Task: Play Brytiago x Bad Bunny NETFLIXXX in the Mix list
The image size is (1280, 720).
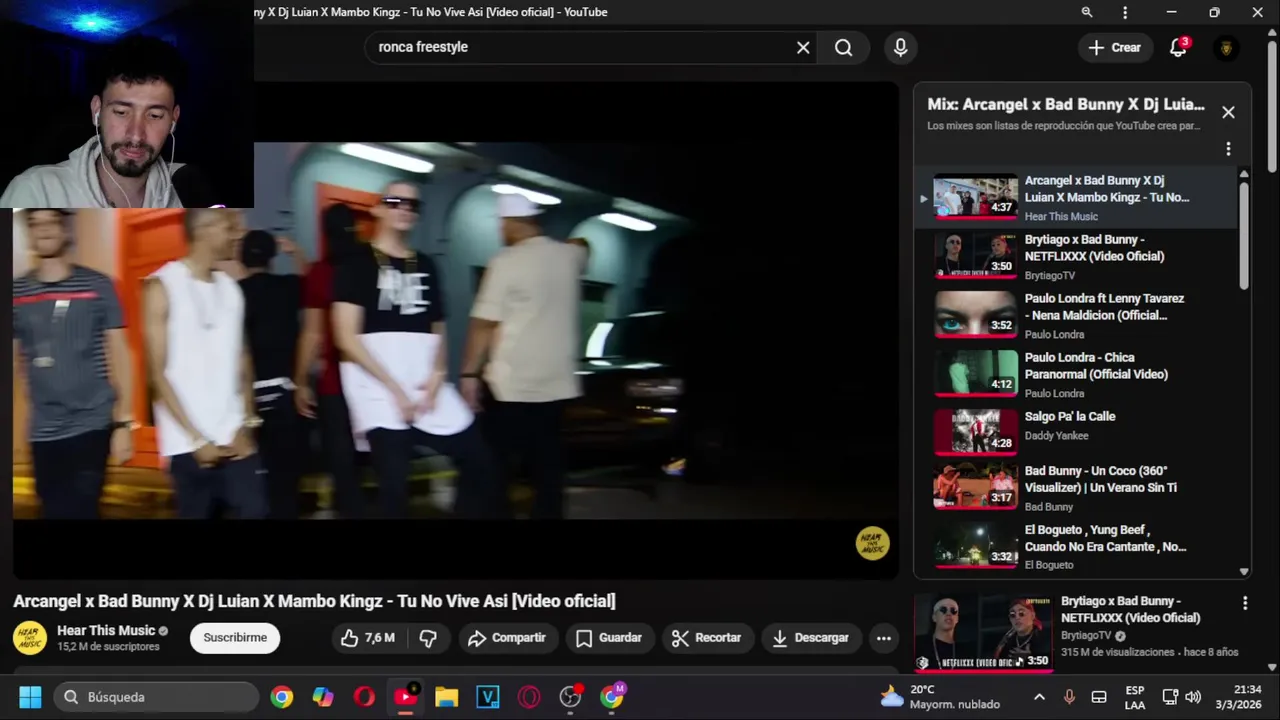Action: tap(1076, 257)
